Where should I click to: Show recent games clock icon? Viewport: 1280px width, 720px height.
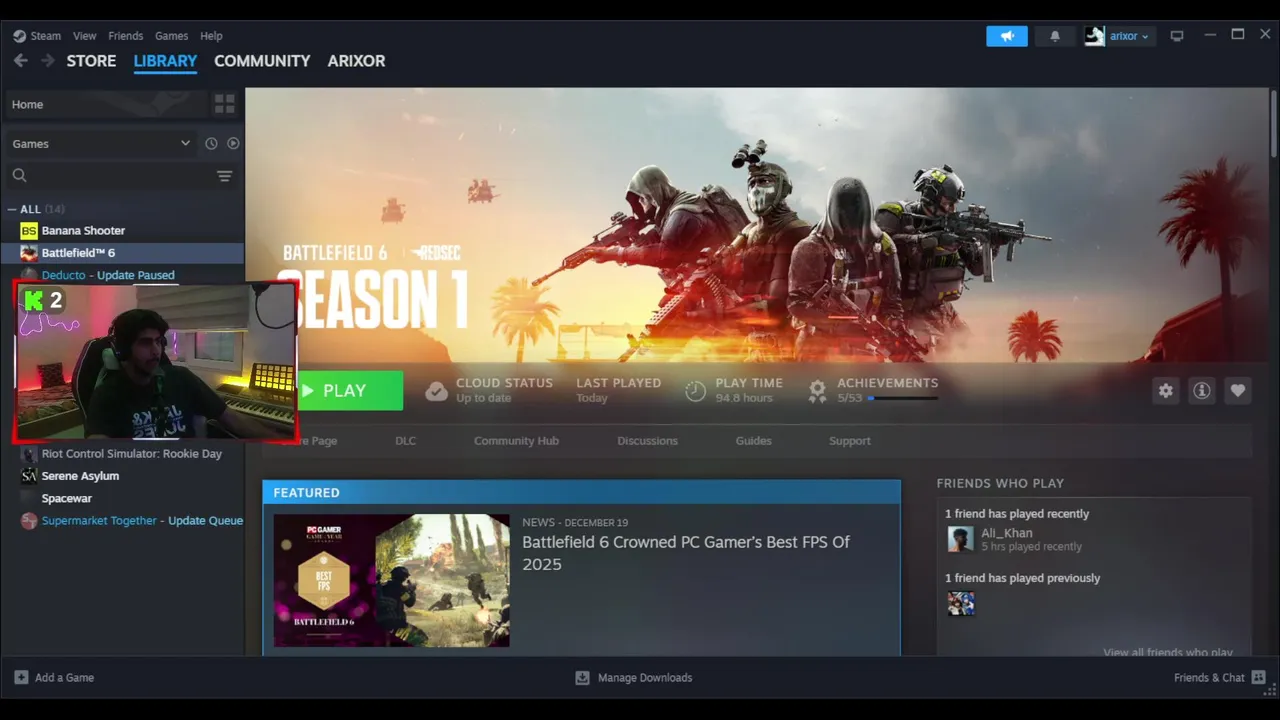pos(211,144)
